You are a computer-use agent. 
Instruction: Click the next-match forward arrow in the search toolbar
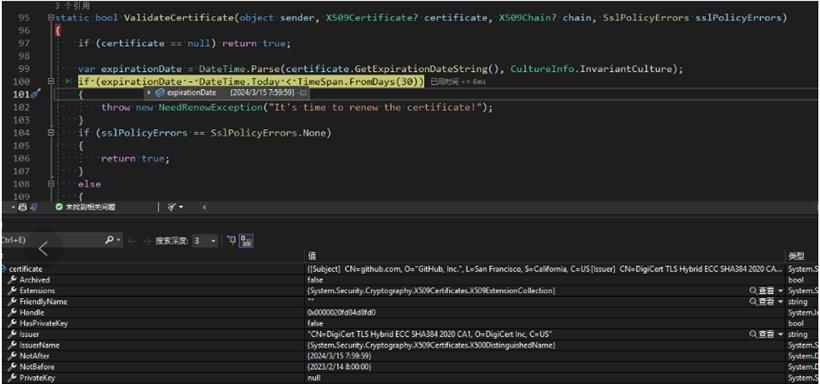pos(147,241)
